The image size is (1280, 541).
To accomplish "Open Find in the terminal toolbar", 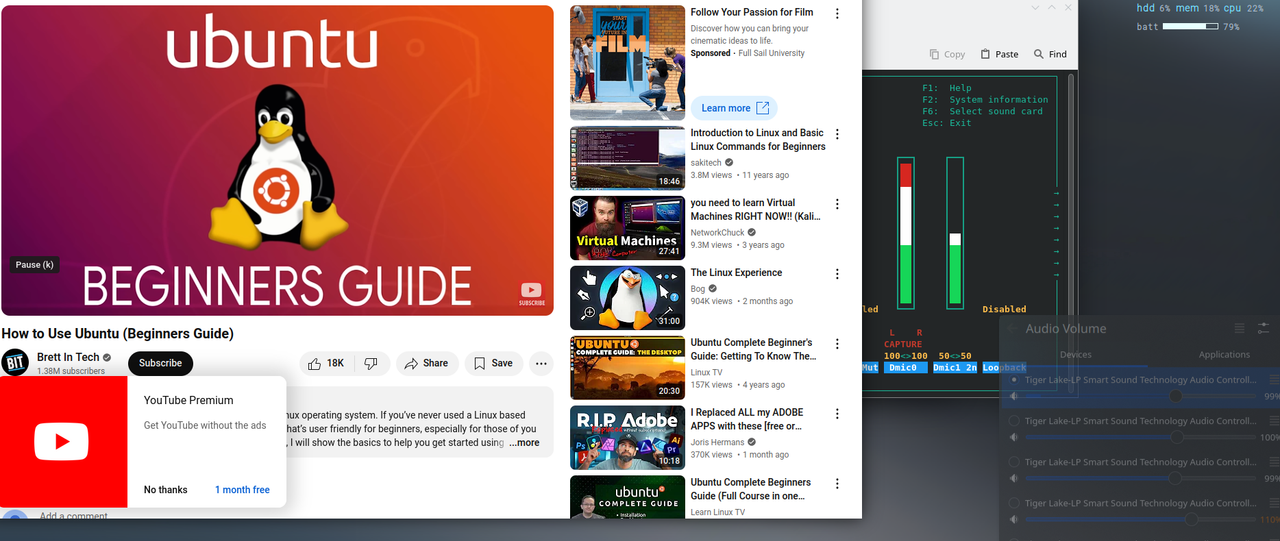I will (x=1051, y=54).
